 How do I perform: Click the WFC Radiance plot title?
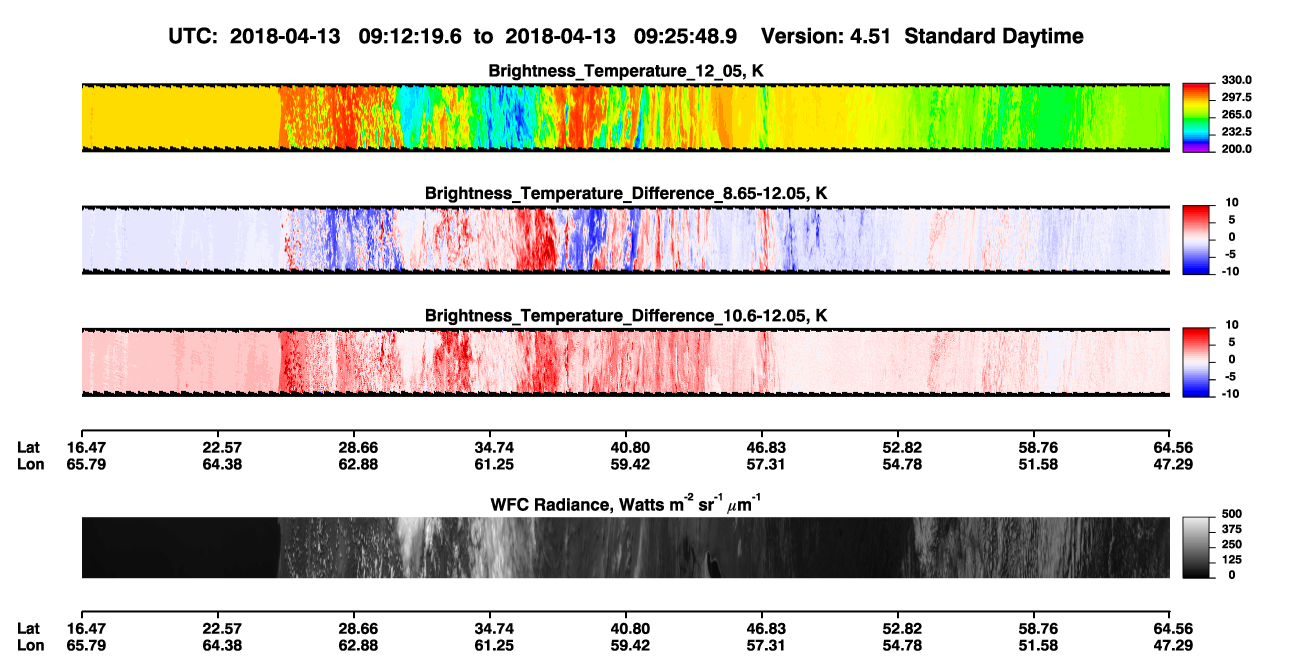point(626,503)
